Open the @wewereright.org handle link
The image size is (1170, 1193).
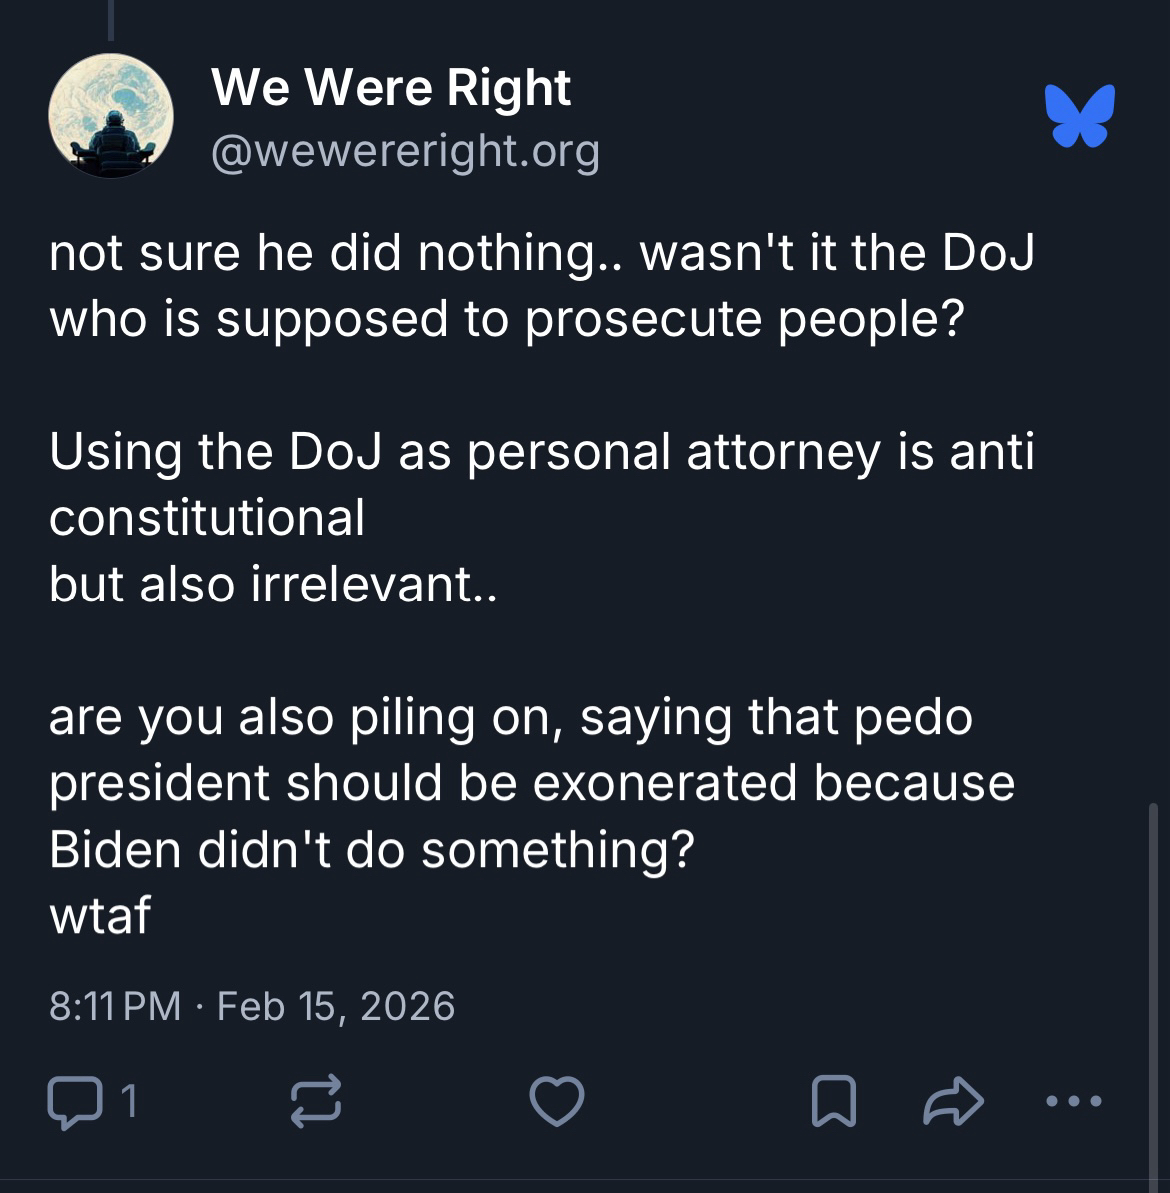(405, 151)
